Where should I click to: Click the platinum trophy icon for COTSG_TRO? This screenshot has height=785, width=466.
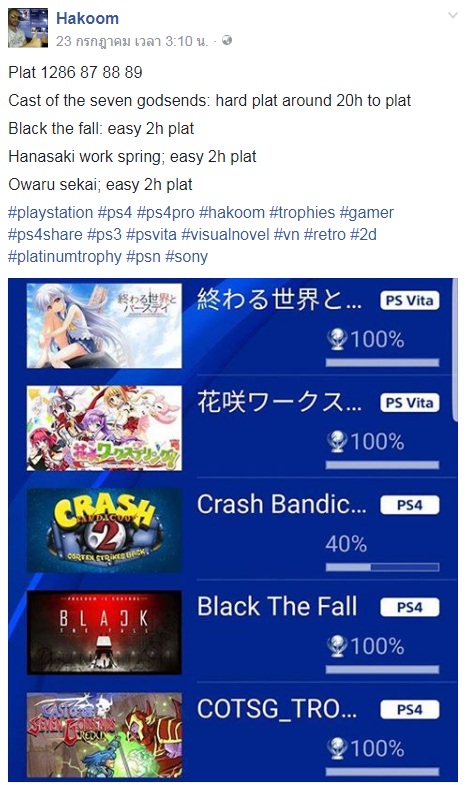[337, 748]
